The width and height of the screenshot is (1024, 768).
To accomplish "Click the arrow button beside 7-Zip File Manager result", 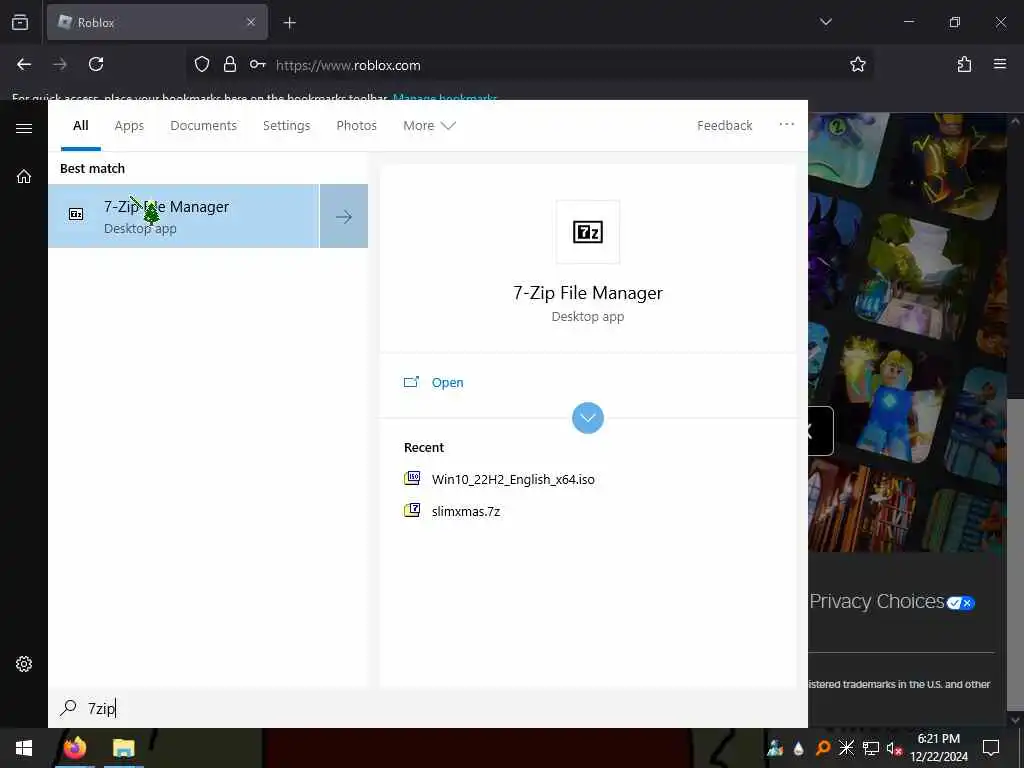I will pyautogui.click(x=344, y=216).
